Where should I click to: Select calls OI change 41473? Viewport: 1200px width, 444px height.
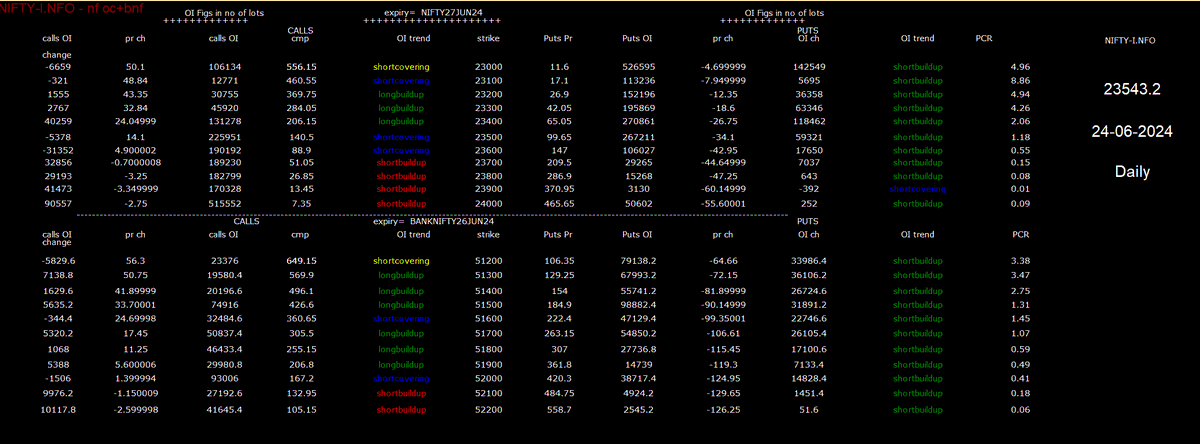pos(57,189)
